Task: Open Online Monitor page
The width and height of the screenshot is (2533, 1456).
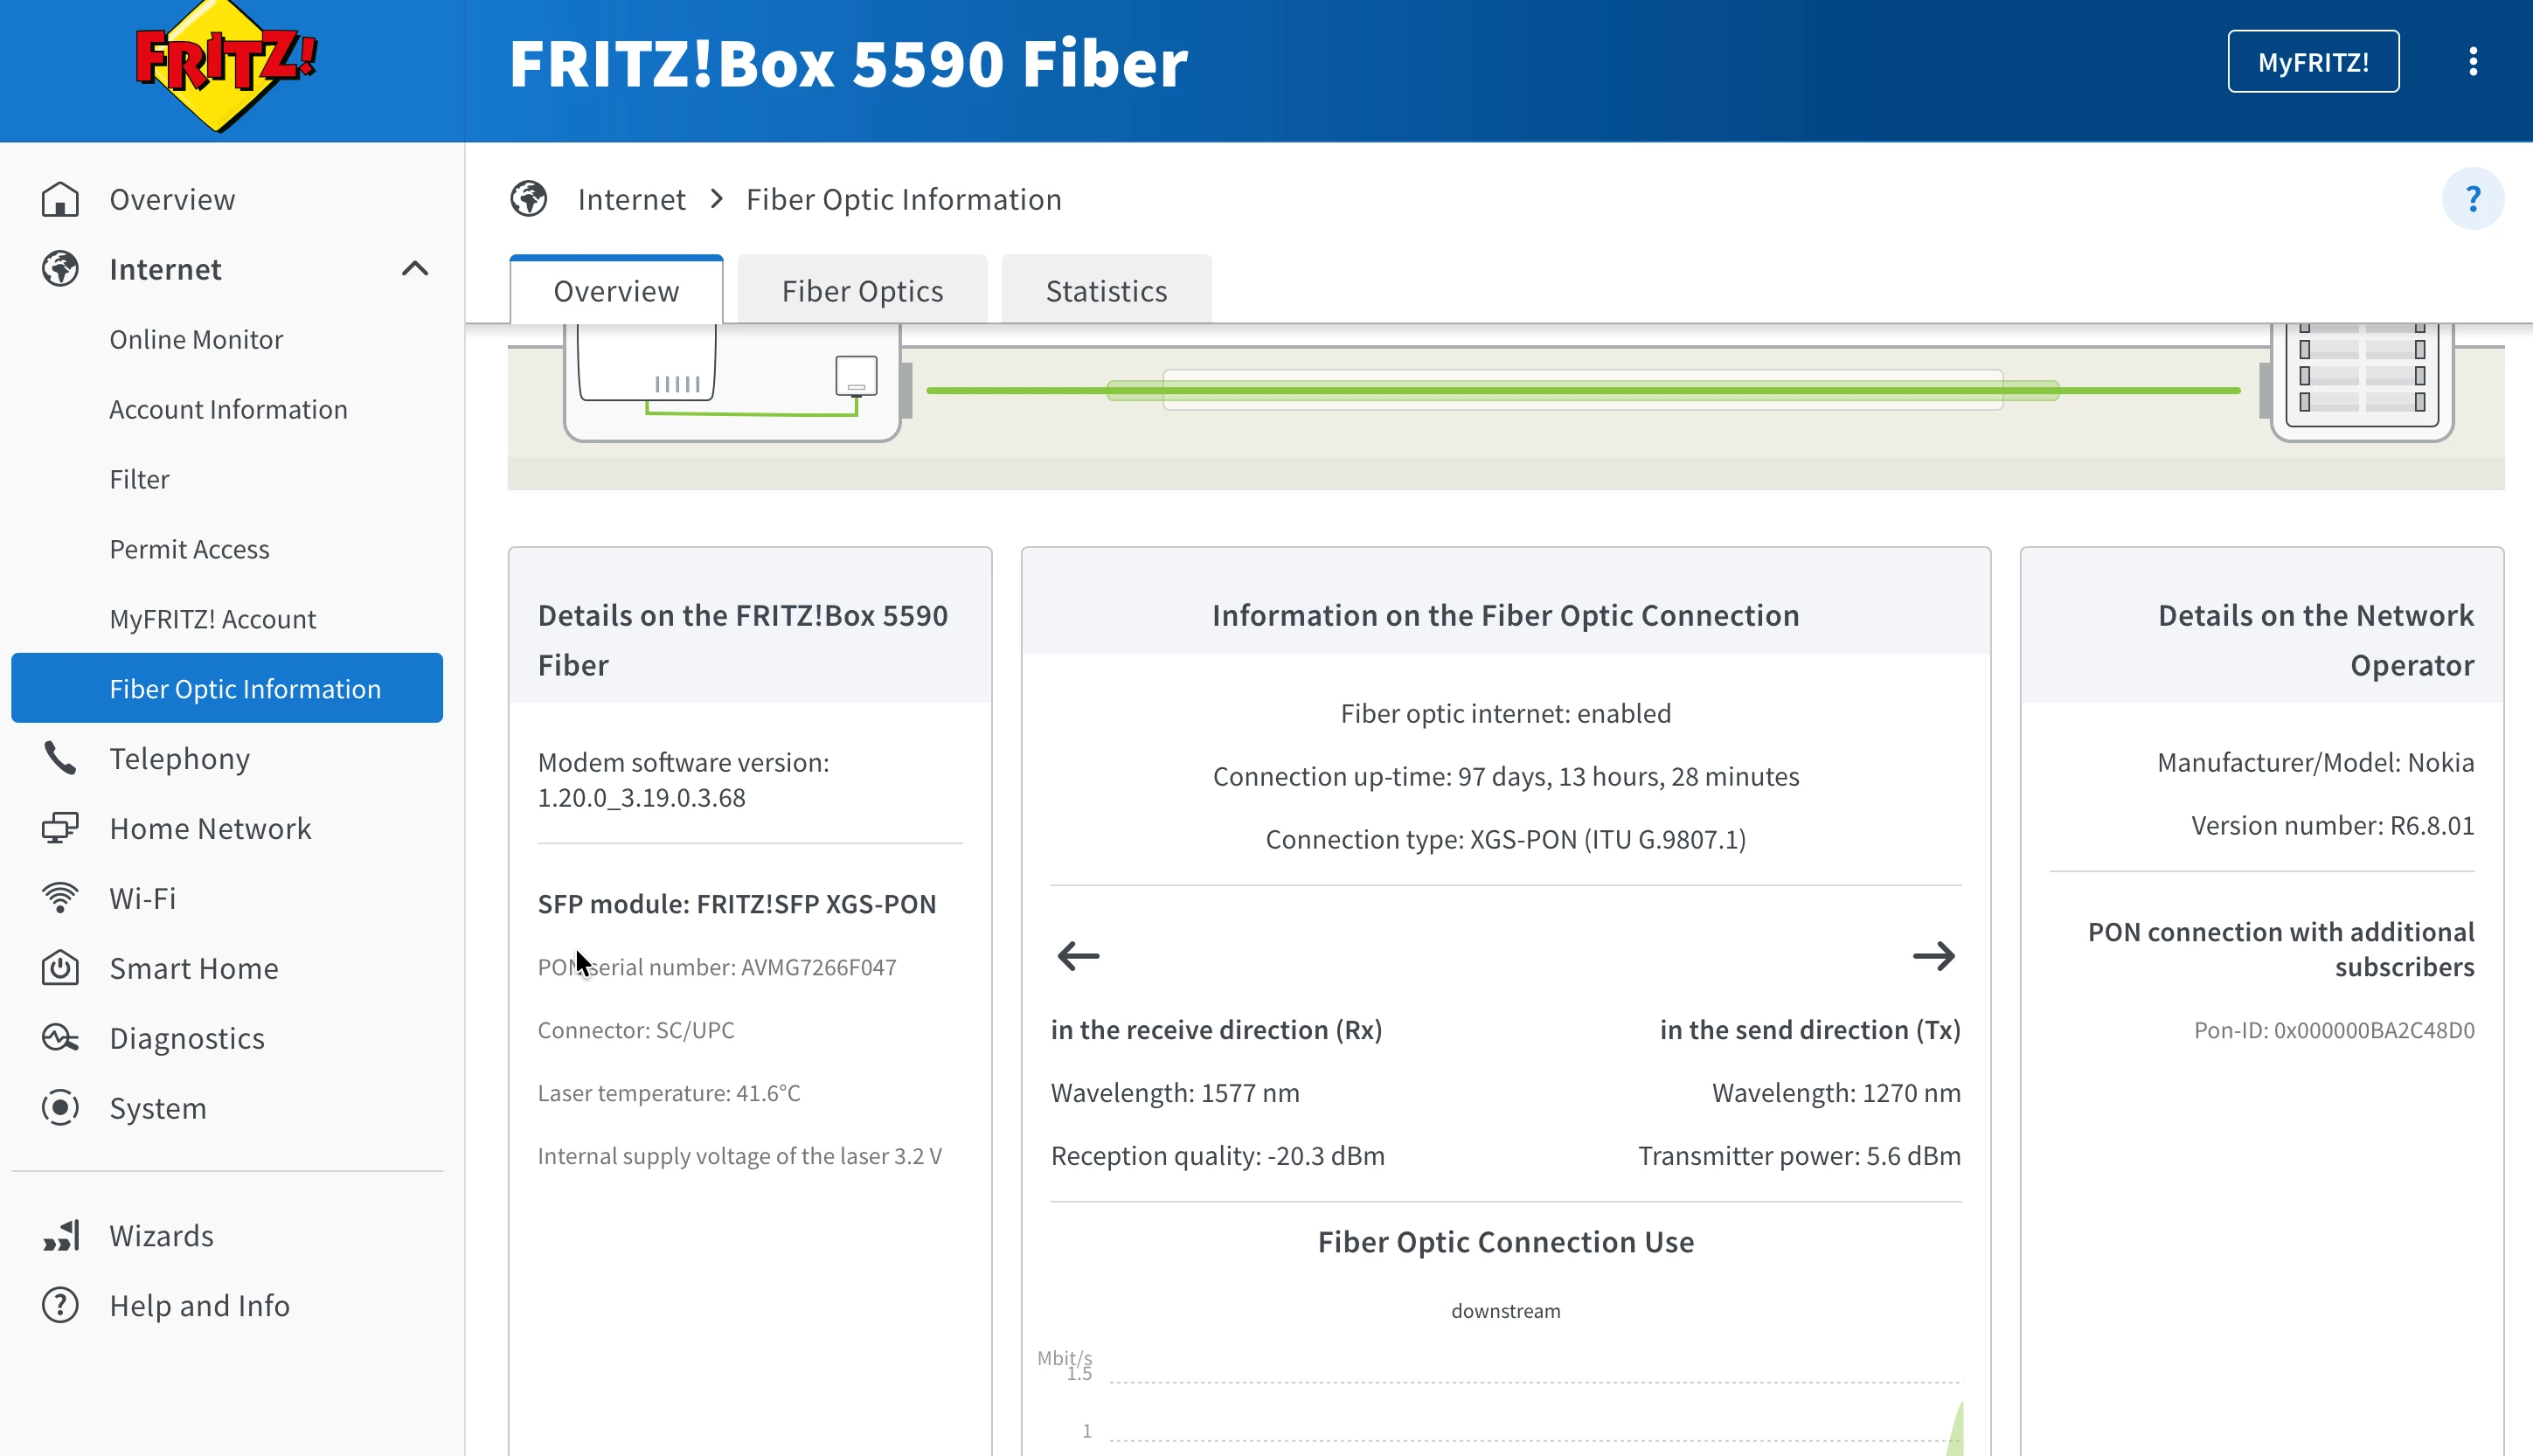Action: click(196, 339)
